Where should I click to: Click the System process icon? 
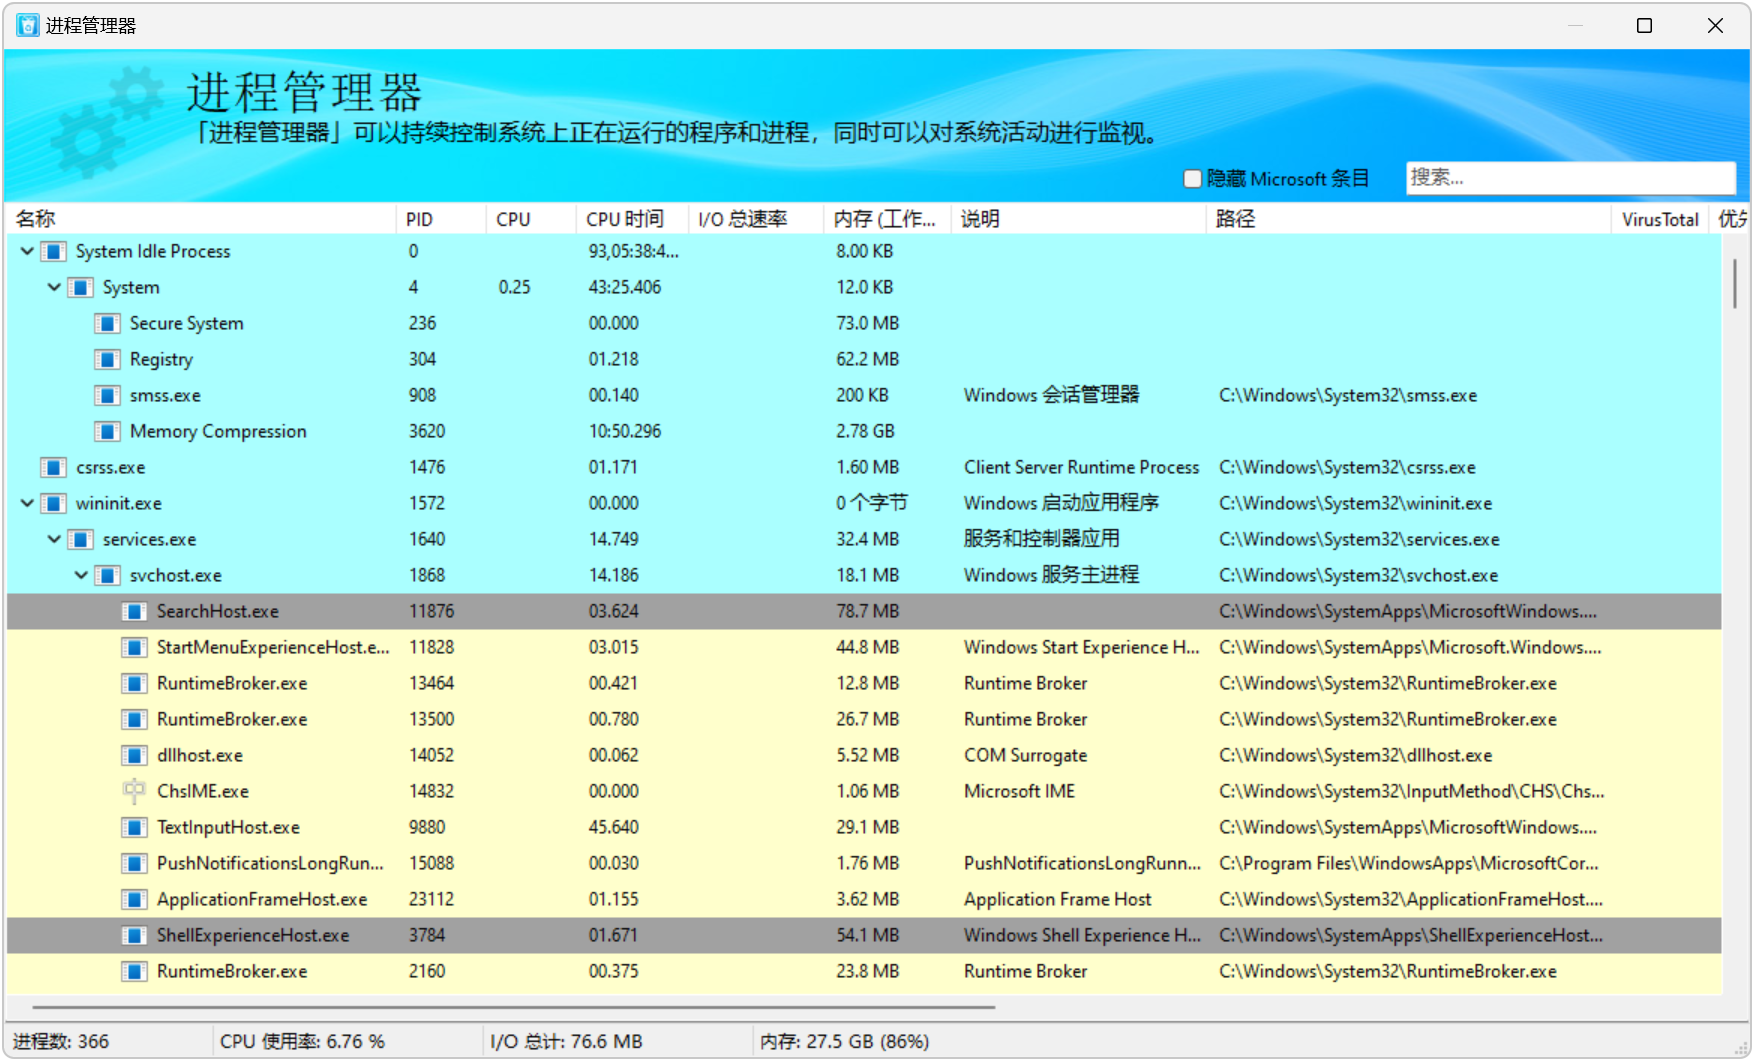tap(81, 287)
